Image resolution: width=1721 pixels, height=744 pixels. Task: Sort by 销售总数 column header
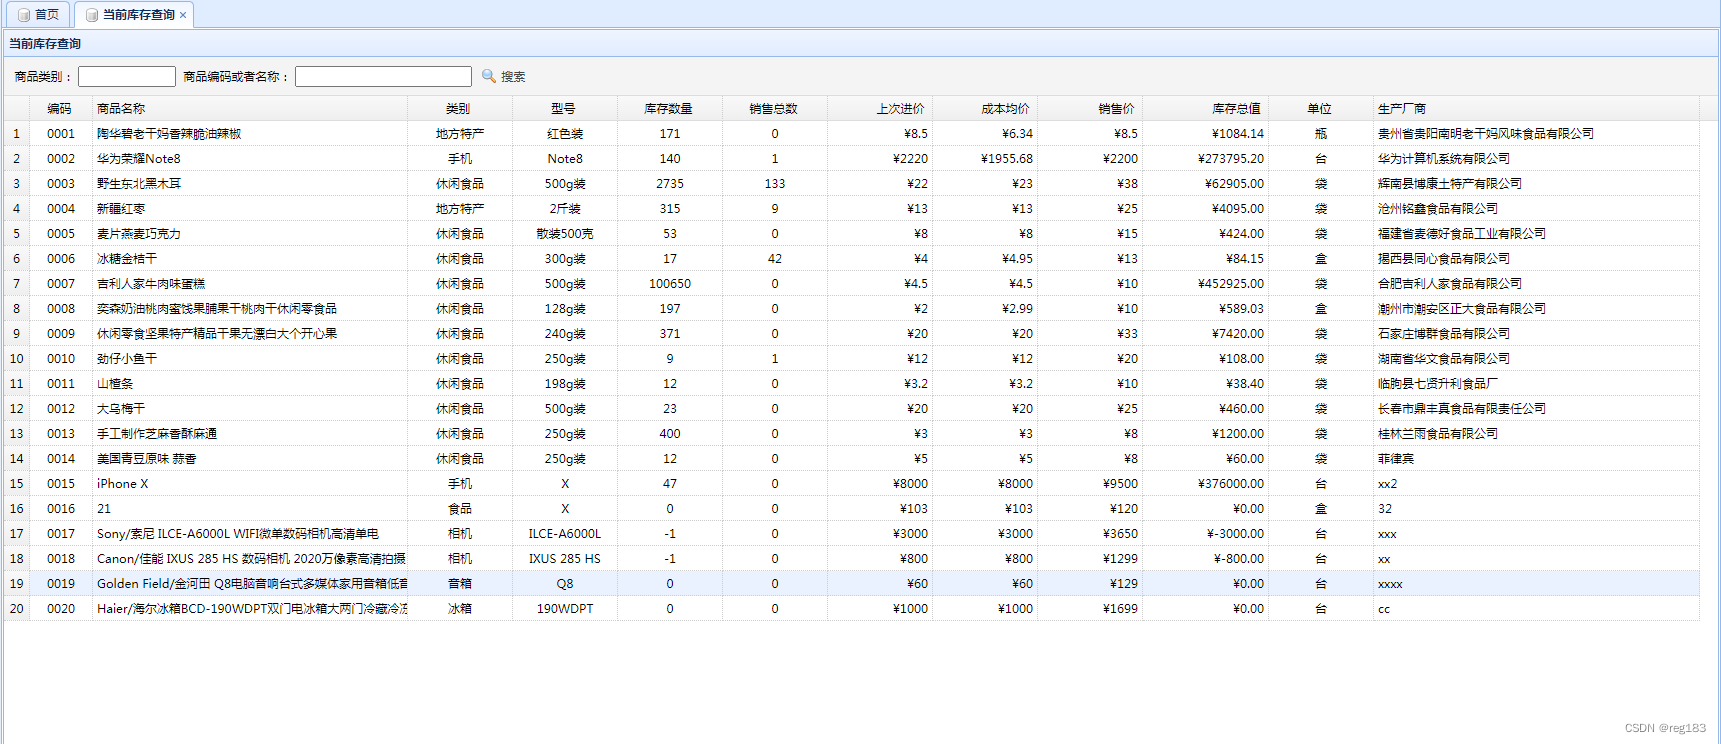774,108
